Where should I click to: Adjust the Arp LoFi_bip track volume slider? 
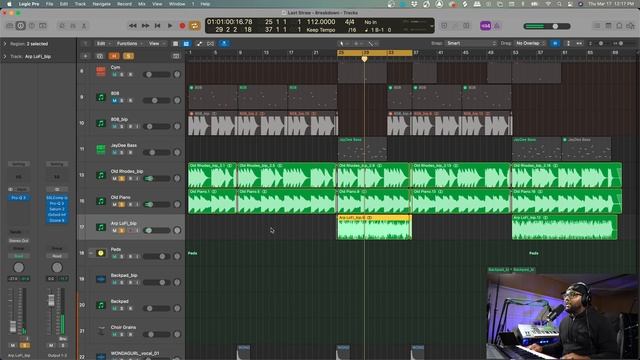click(x=157, y=231)
